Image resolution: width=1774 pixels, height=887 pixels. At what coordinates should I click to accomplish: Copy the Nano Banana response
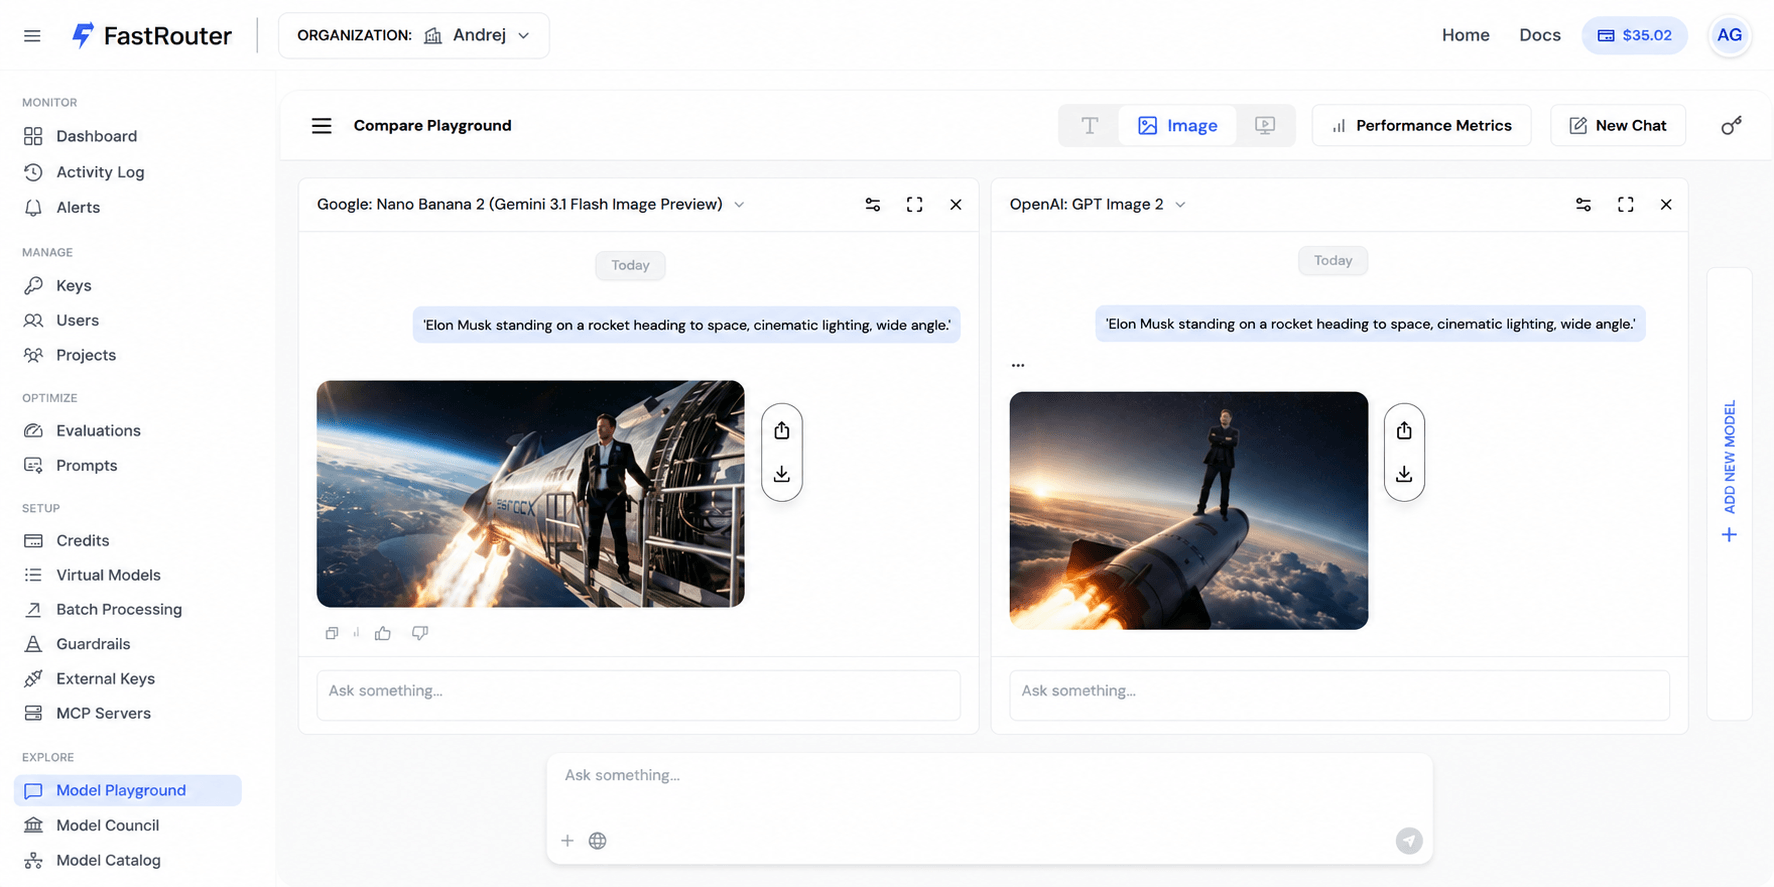332,633
